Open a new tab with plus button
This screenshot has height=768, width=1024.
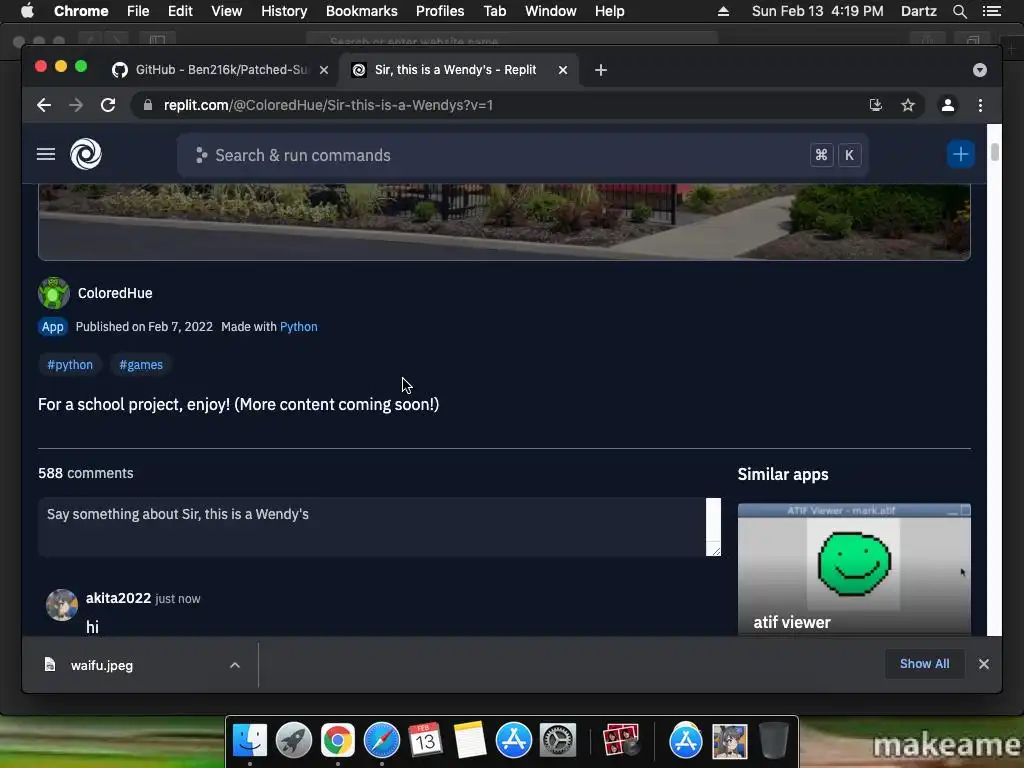(x=601, y=70)
